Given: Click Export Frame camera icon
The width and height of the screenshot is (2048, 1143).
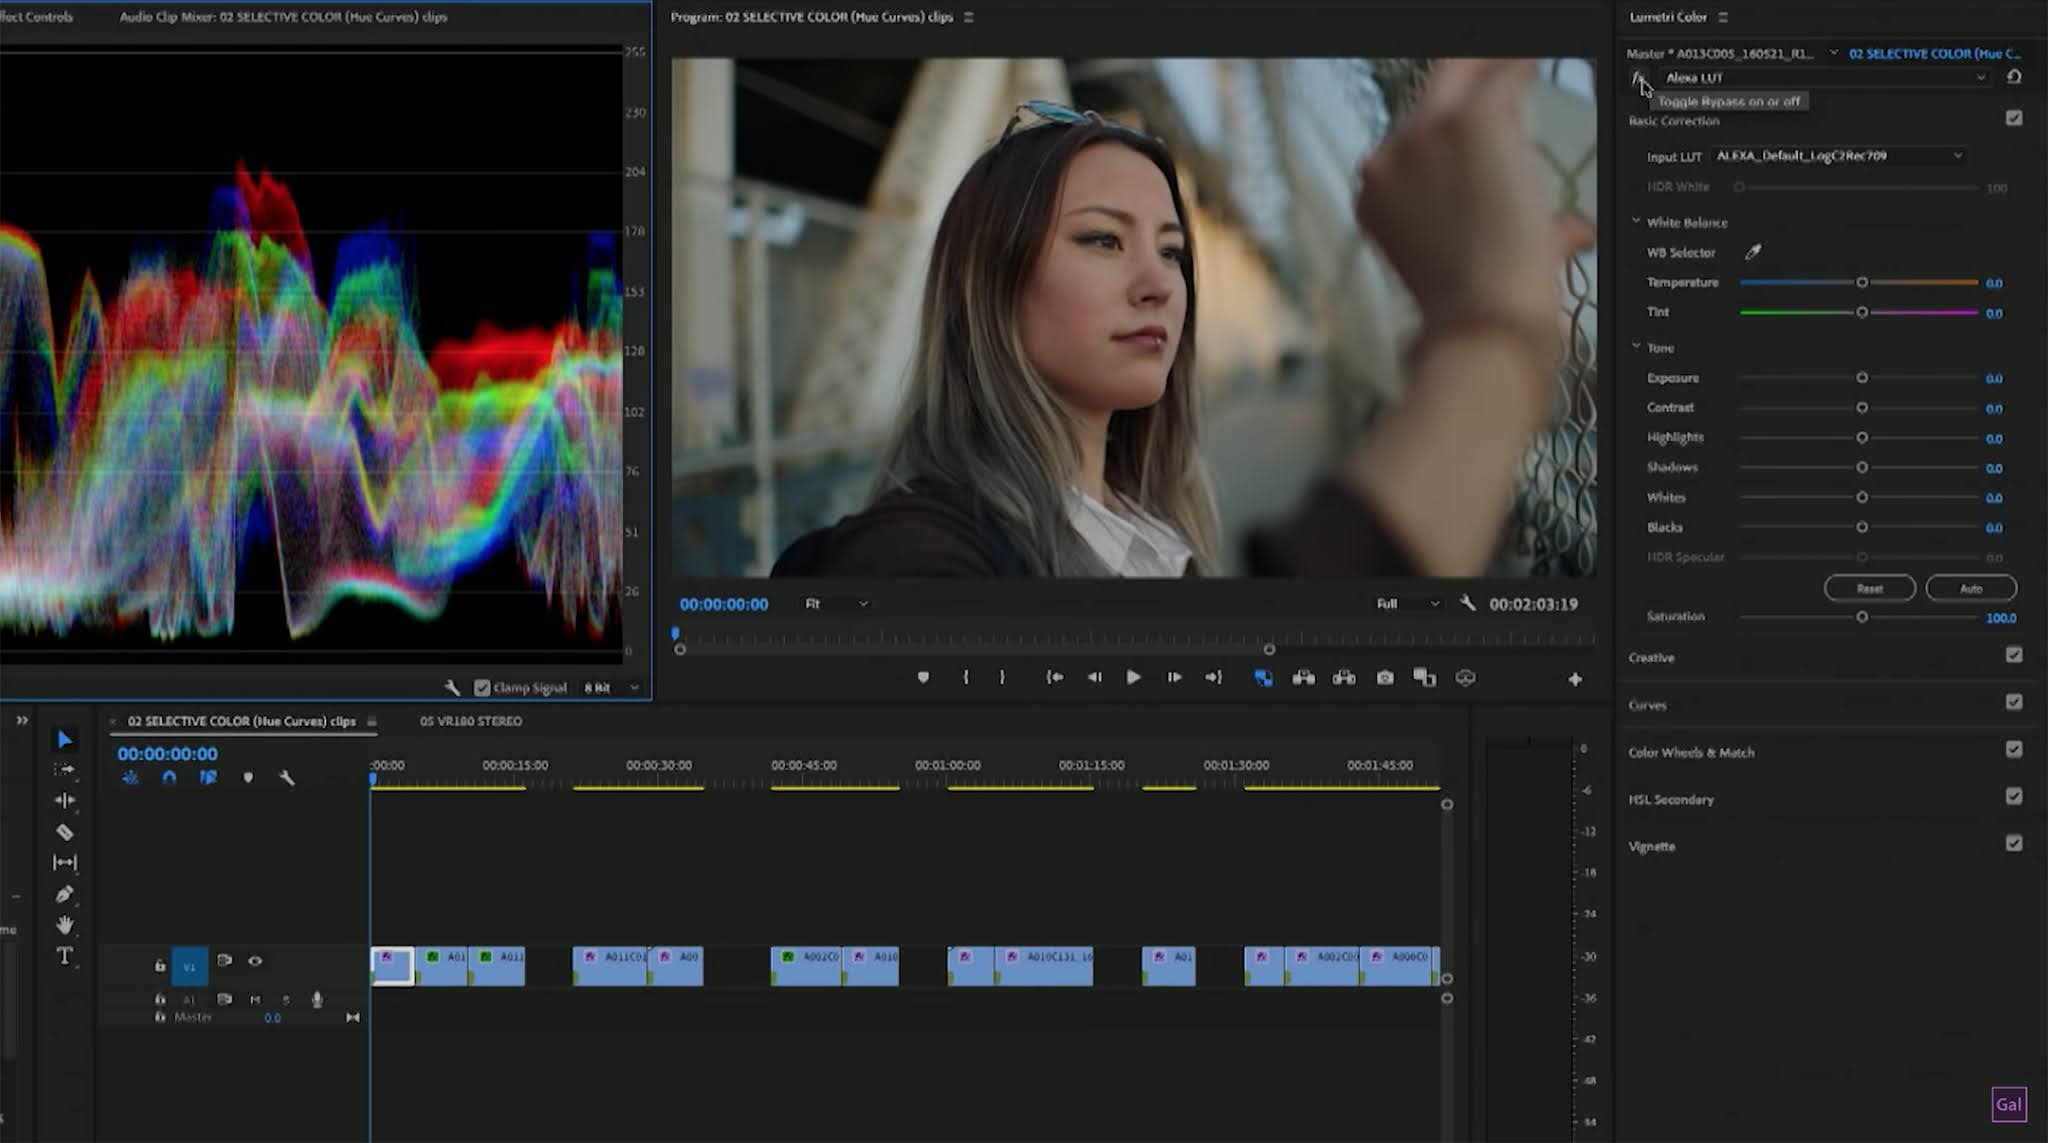Looking at the screenshot, I should tap(1385, 678).
